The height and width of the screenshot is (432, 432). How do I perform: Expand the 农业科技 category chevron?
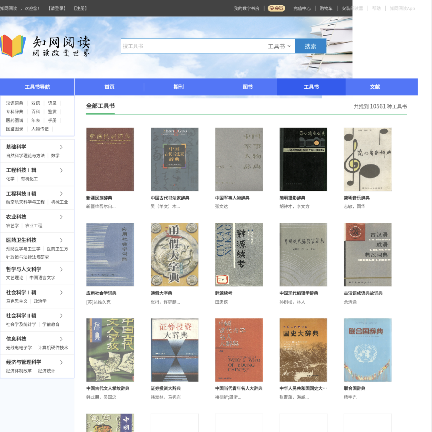(61, 217)
